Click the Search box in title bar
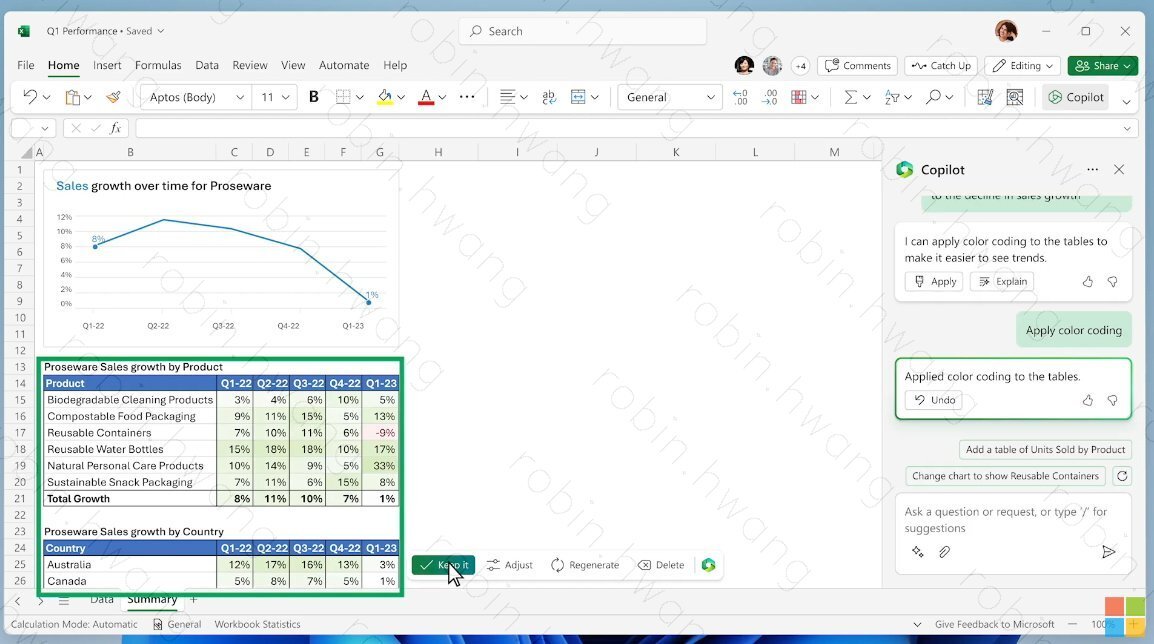 coord(583,31)
